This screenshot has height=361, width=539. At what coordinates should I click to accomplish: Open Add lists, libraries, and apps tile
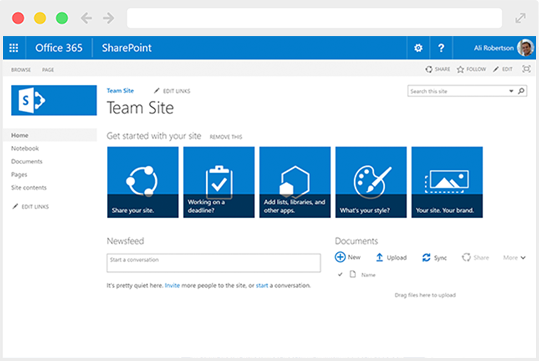point(295,182)
